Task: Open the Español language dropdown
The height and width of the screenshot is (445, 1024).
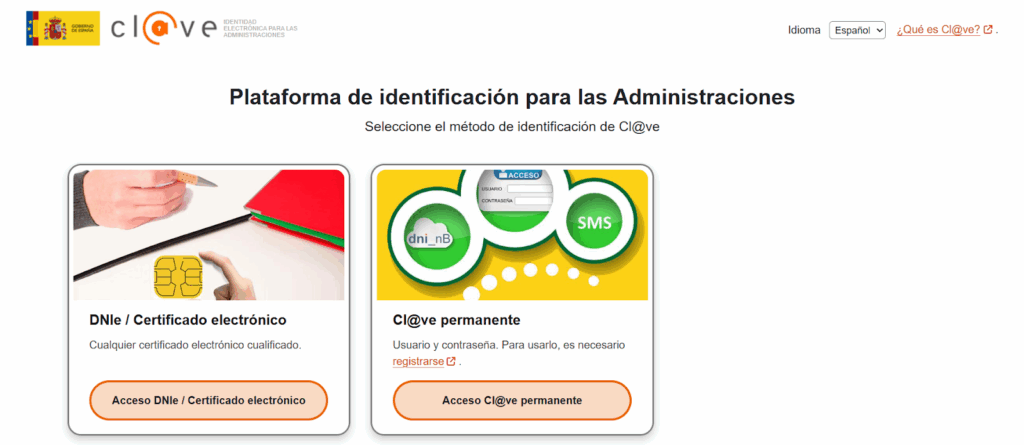Action: click(x=857, y=30)
